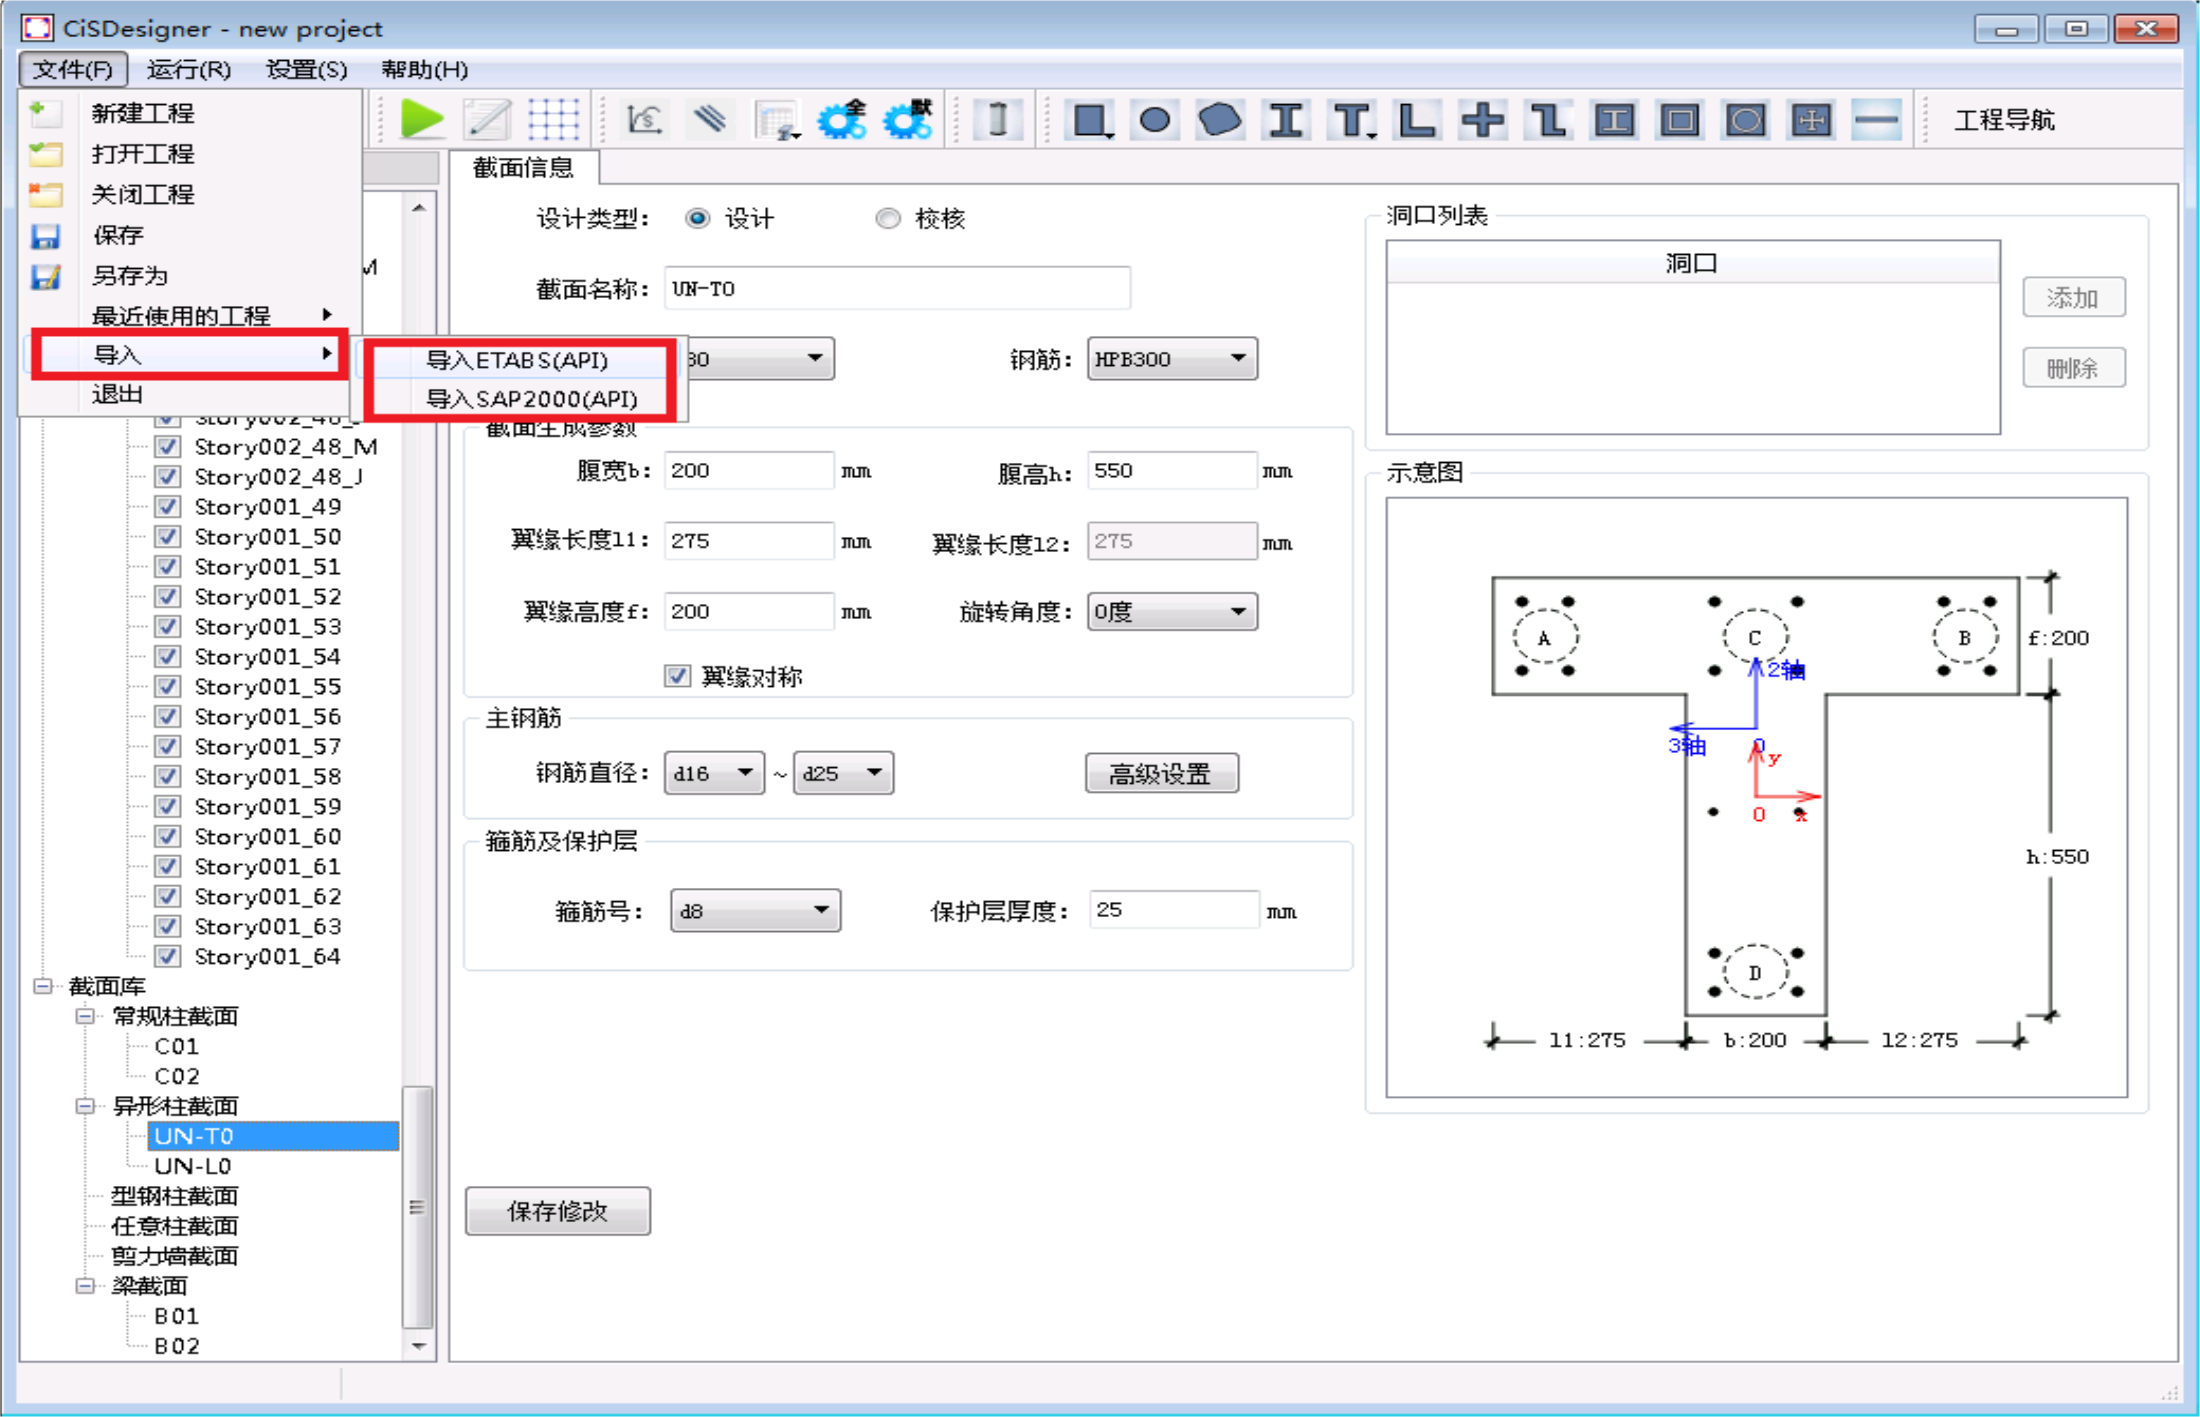The width and height of the screenshot is (2200, 1417).
Task: Click the green Run arrow icon
Action: pyautogui.click(x=421, y=120)
